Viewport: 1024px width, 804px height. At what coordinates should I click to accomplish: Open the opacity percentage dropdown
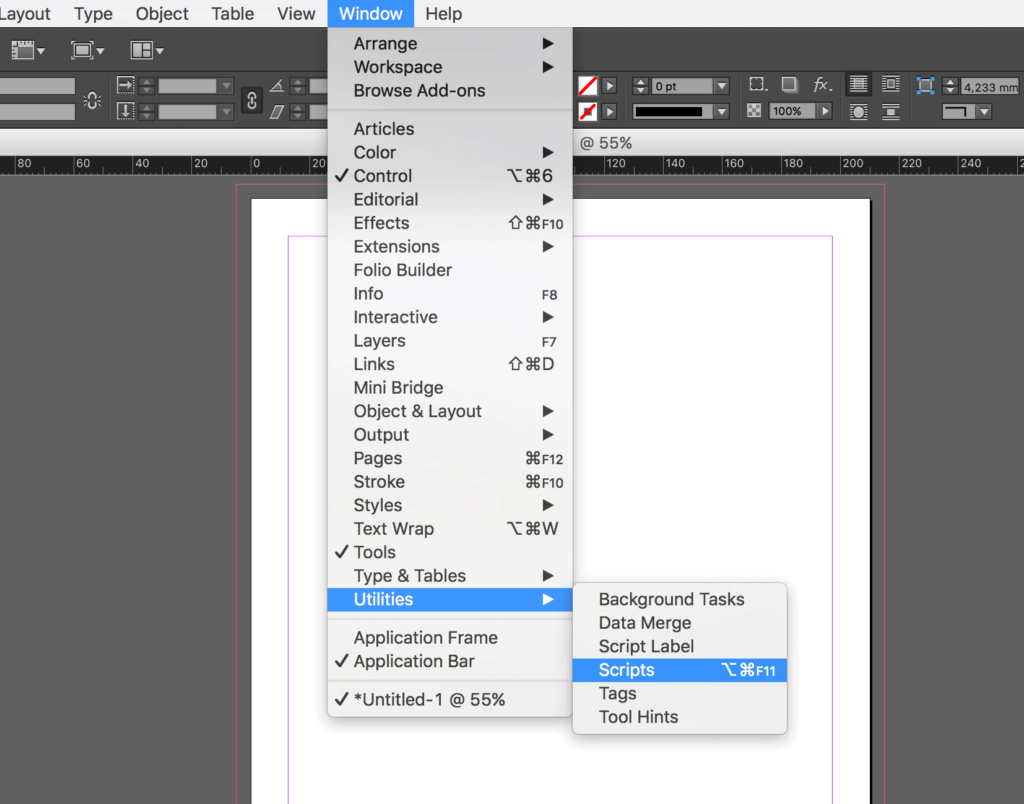tap(825, 111)
